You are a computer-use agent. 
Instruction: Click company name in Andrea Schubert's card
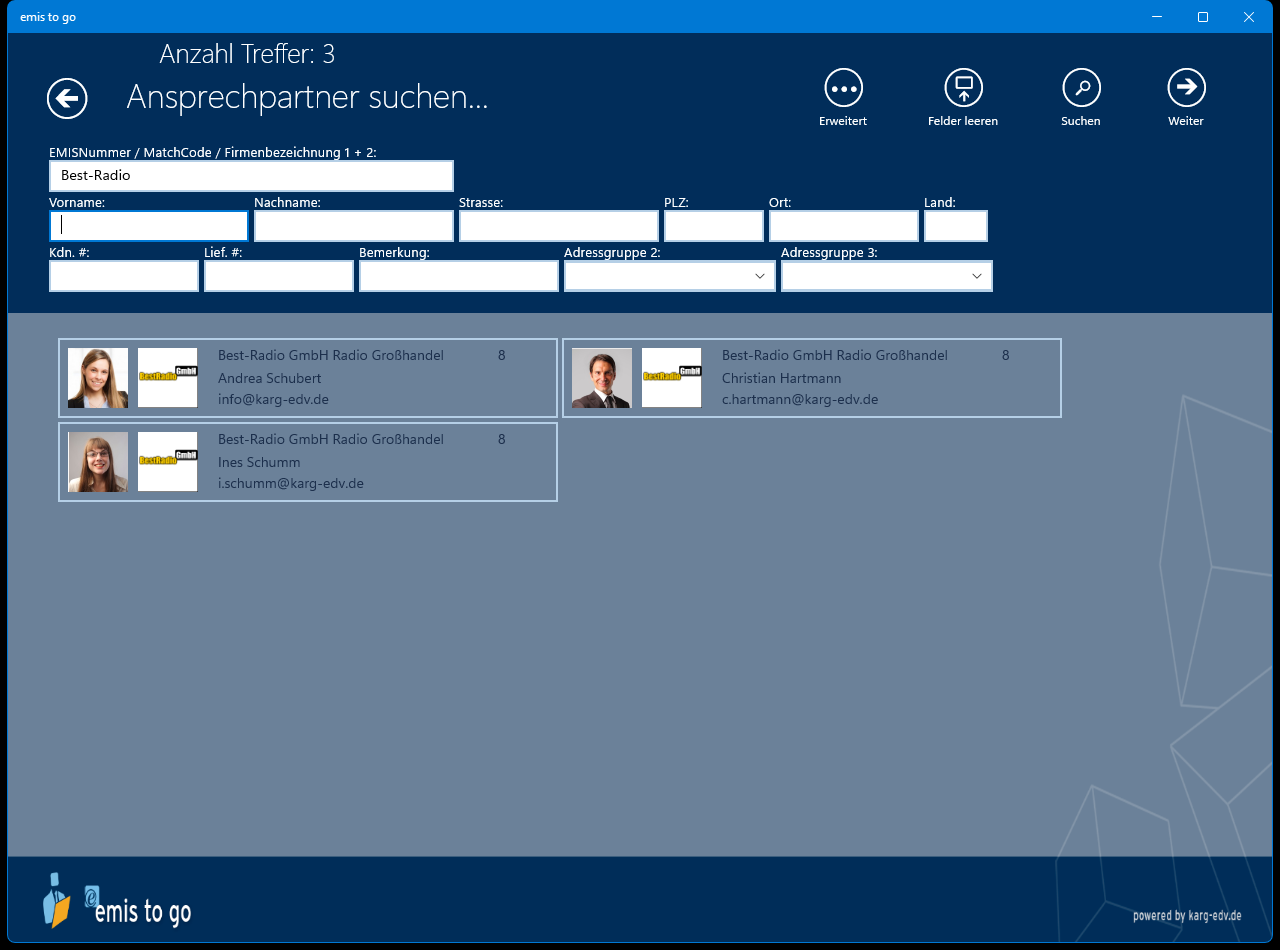[x=331, y=355]
